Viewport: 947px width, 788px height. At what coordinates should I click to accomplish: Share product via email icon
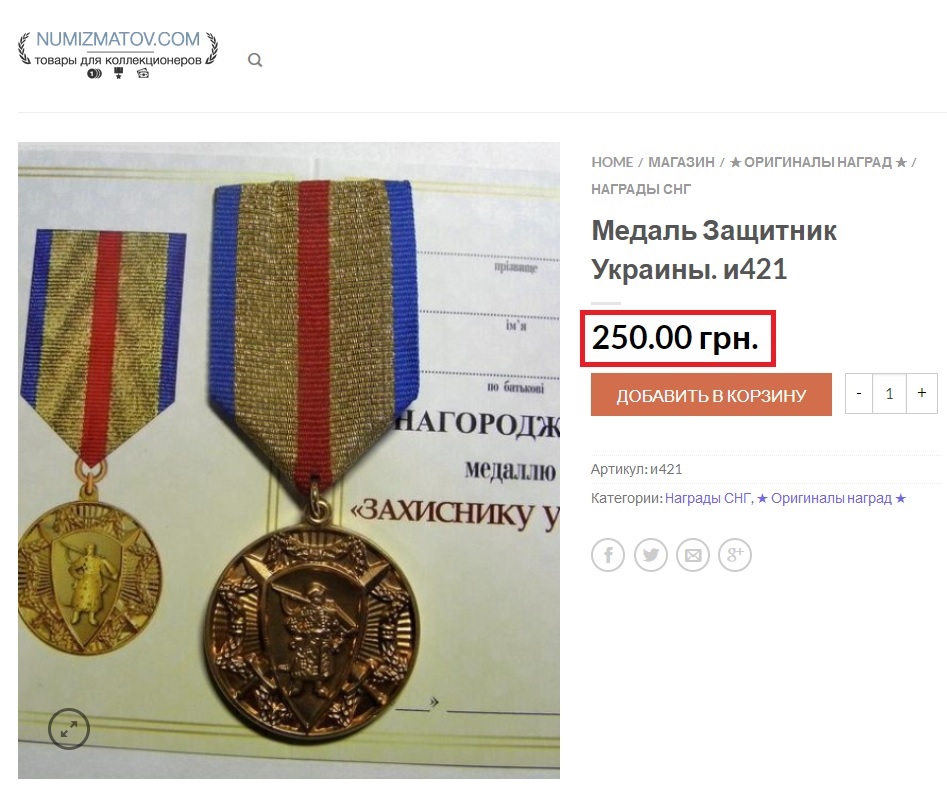[x=693, y=554]
